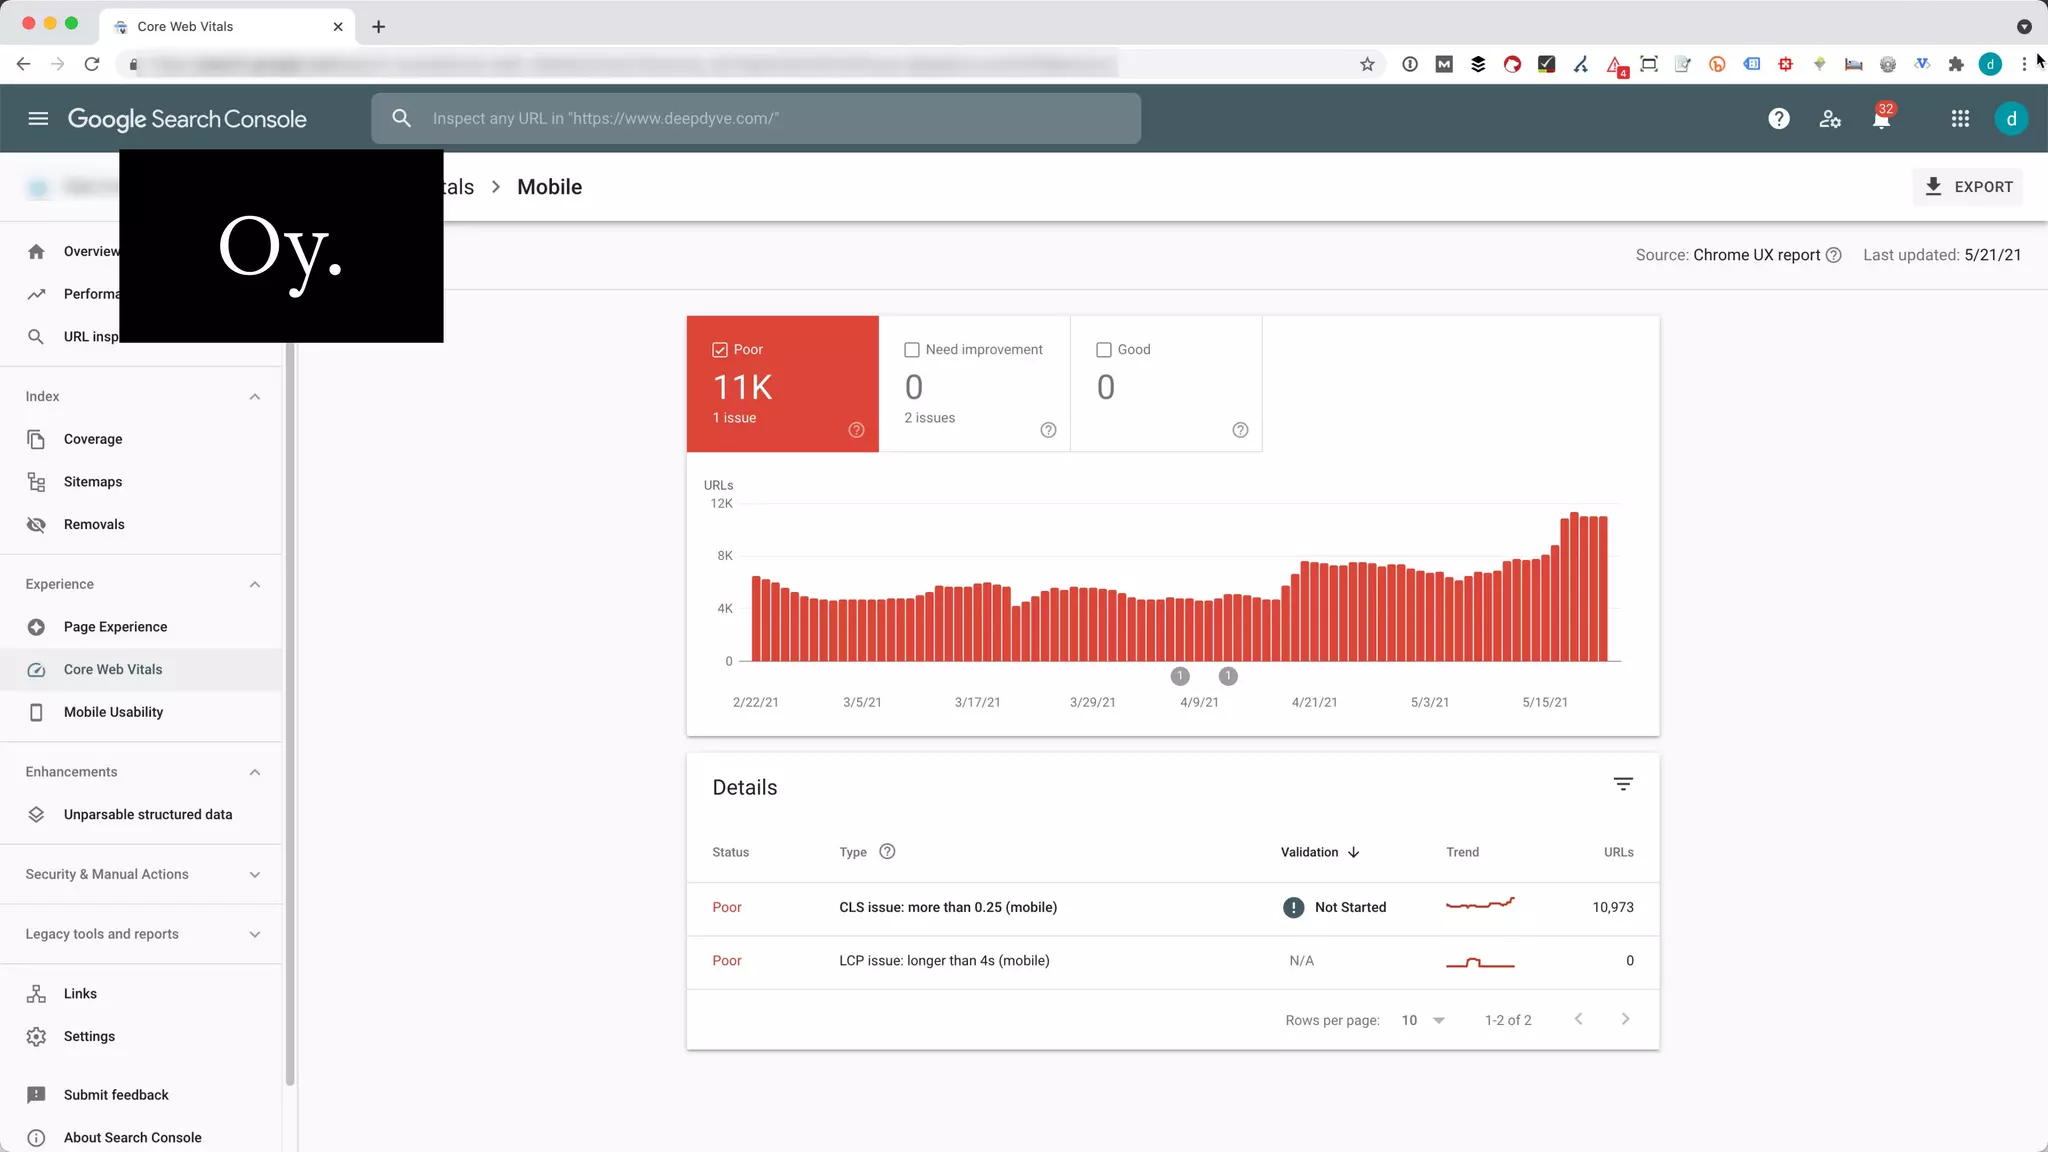Open the CLS issue row
Image resolution: width=2048 pixels, height=1152 pixels.
[947, 908]
